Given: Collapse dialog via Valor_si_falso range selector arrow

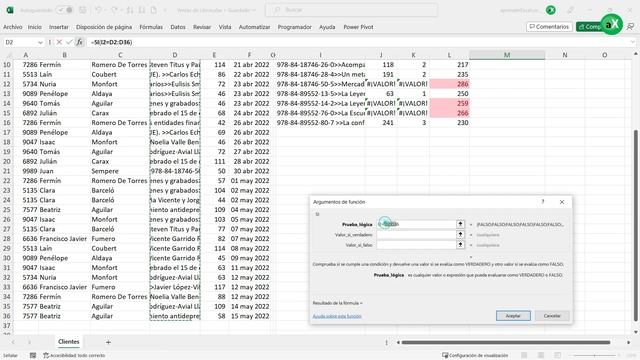Looking at the screenshot, I should tap(460, 245).
